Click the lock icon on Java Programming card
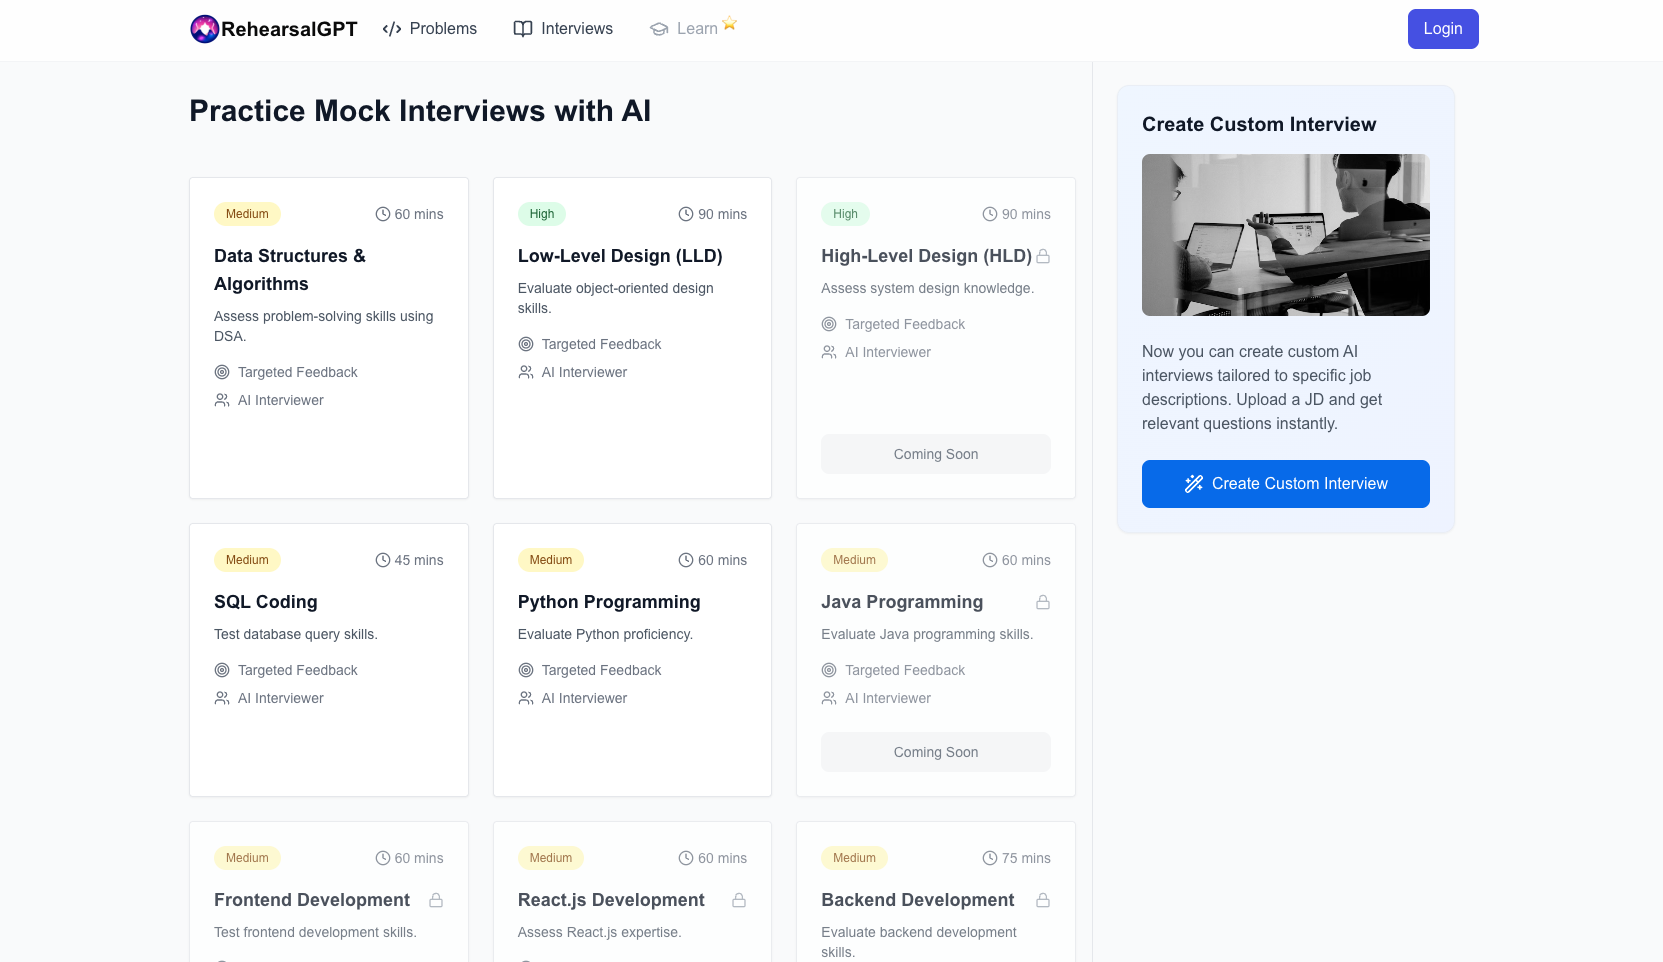 [x=1043, y=602]
